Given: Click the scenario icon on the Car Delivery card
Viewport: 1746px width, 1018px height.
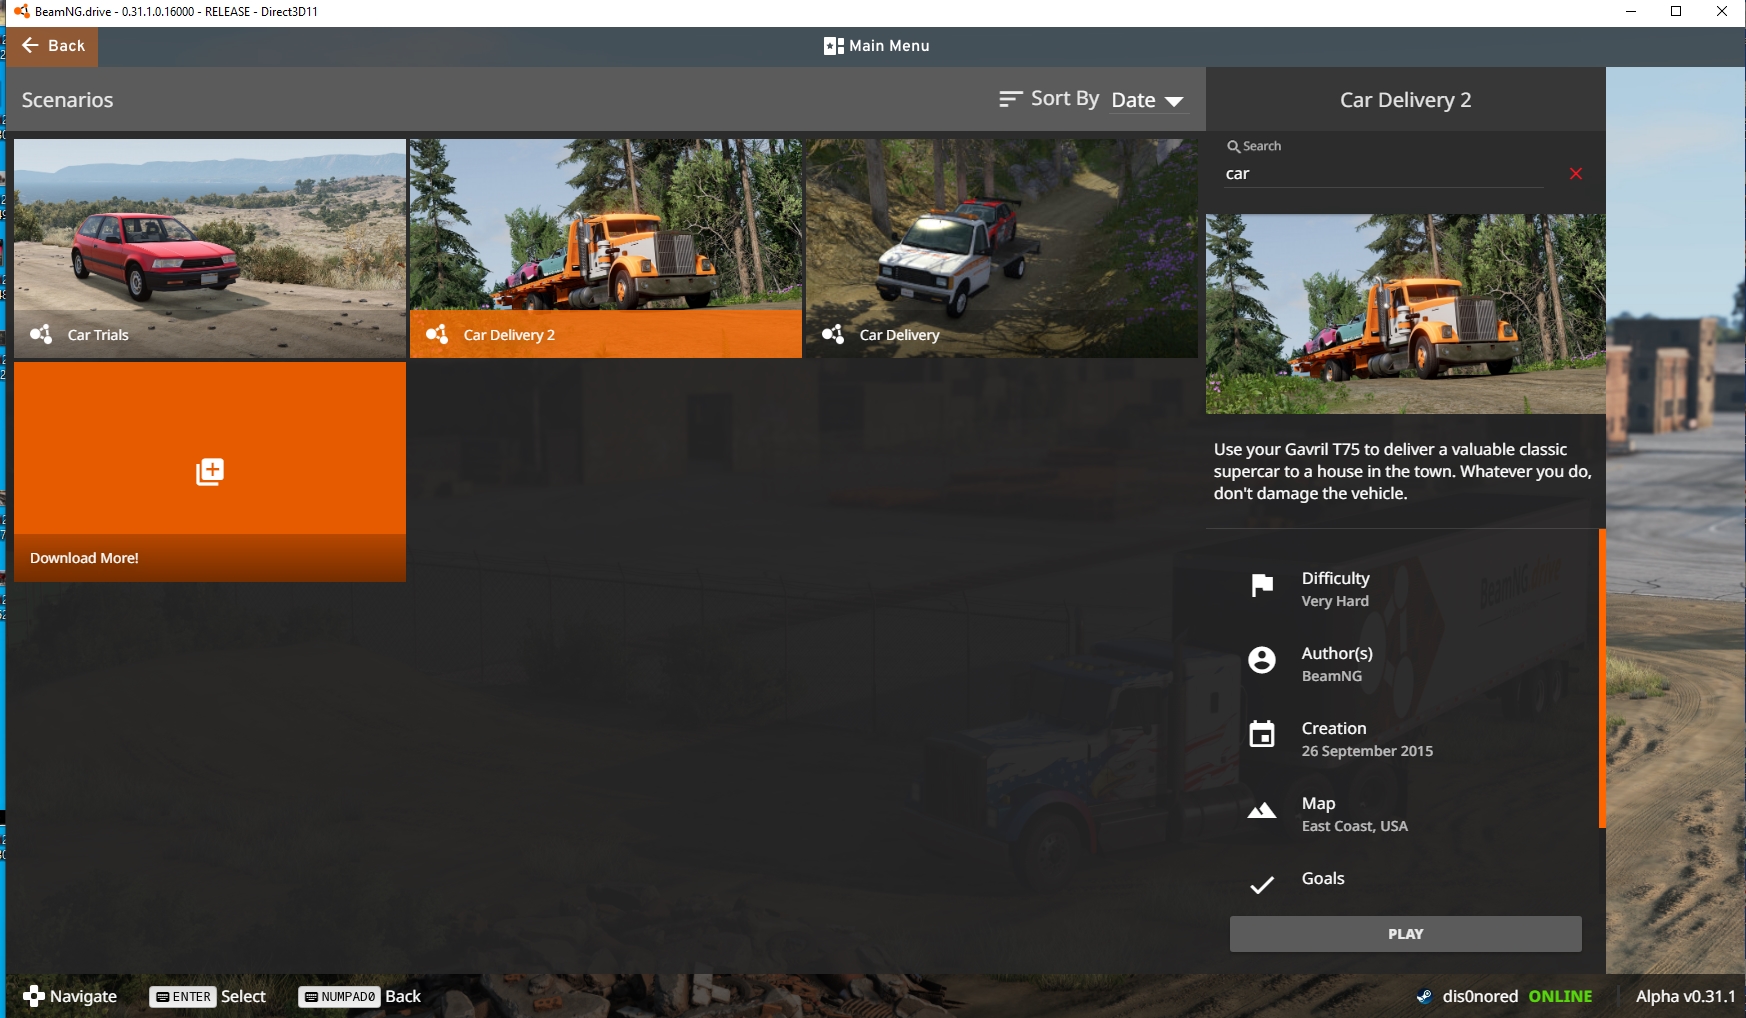Looking at the screenshot, I should (833, 334).
